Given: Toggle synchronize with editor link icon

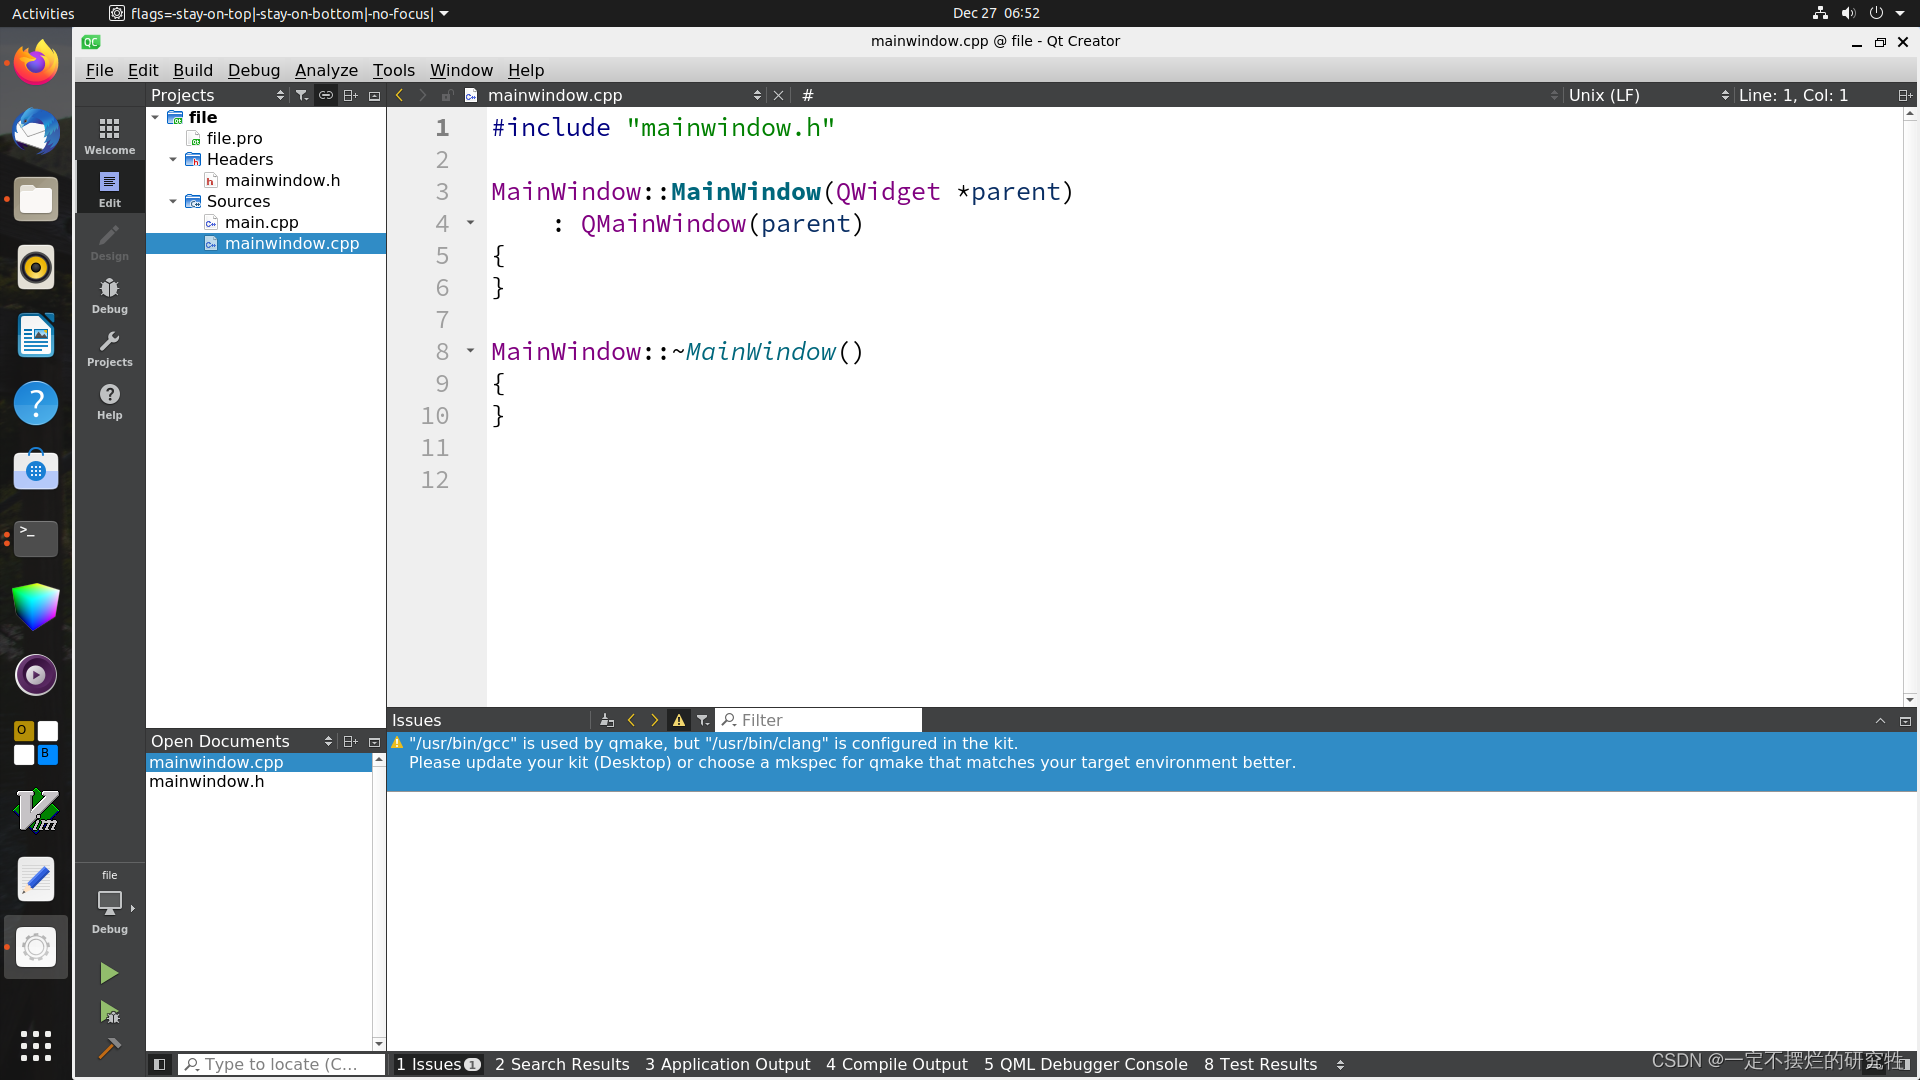Looking at the screenshot, I should pos(326,95).
